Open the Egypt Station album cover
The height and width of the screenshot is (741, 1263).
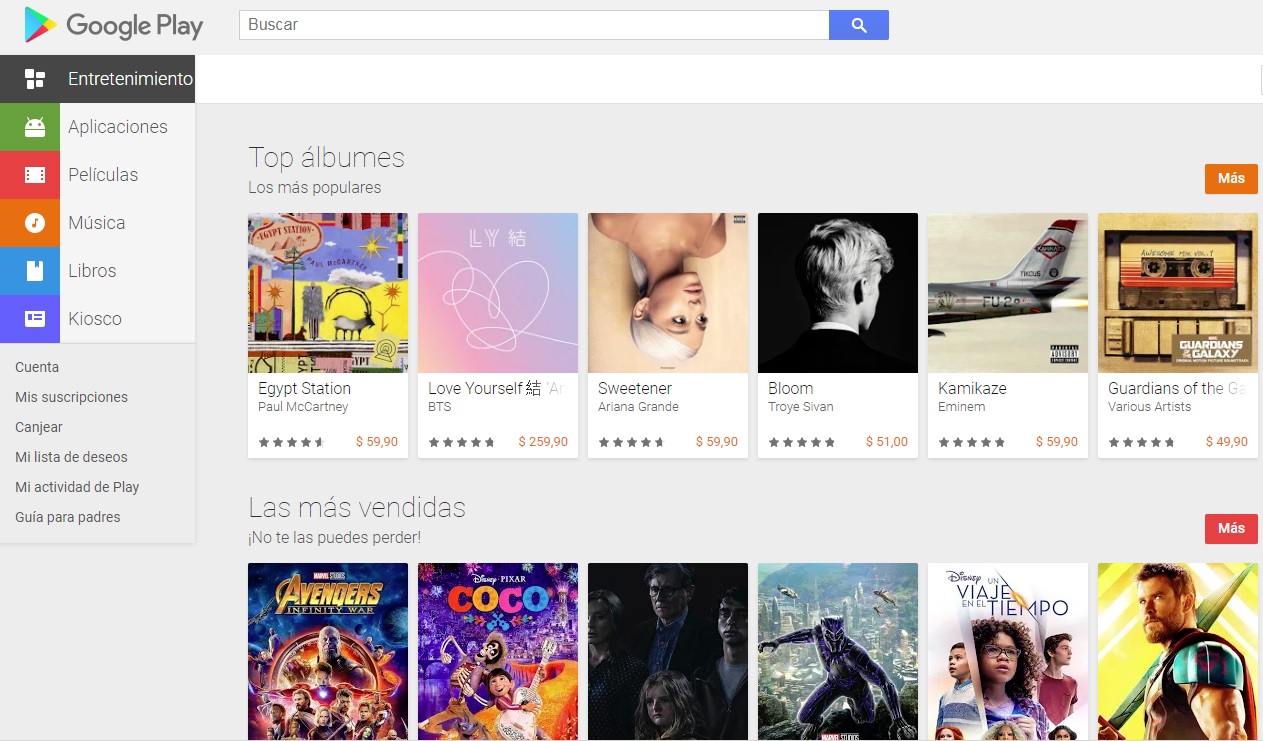coord(328,293)
